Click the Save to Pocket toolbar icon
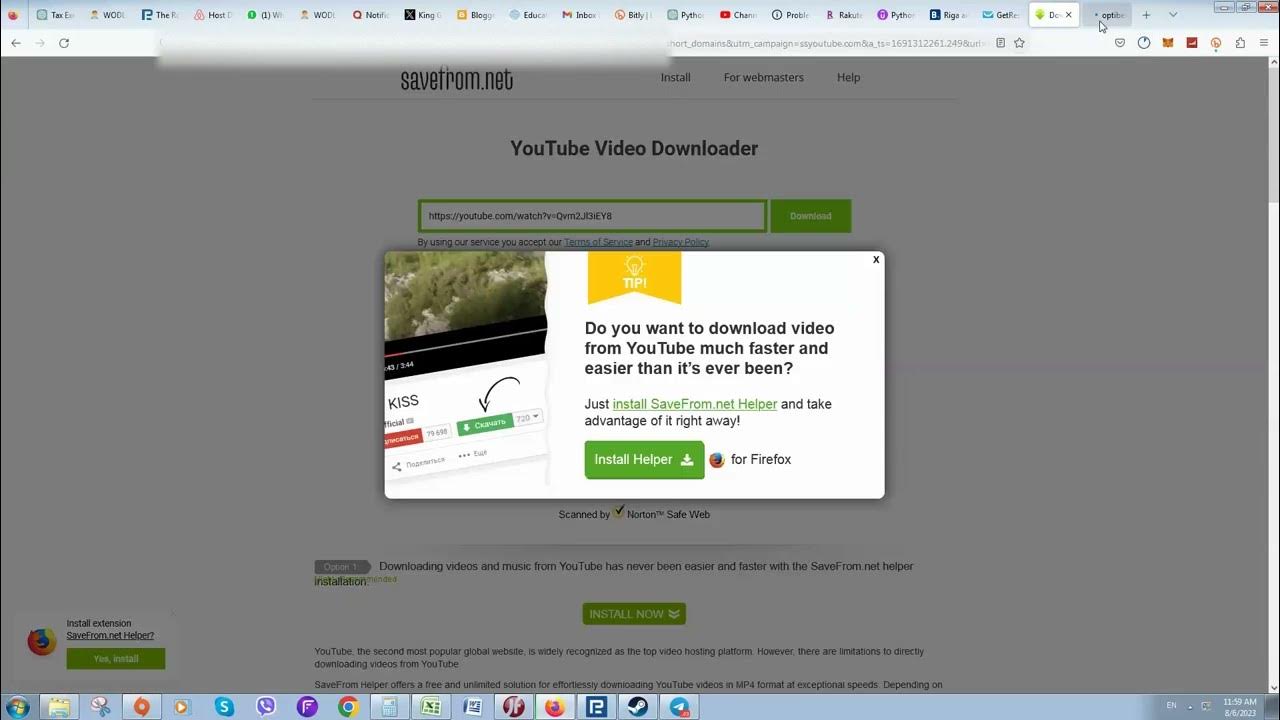1280x720 pixels. pyautogui.click(x=1120, y=43)
